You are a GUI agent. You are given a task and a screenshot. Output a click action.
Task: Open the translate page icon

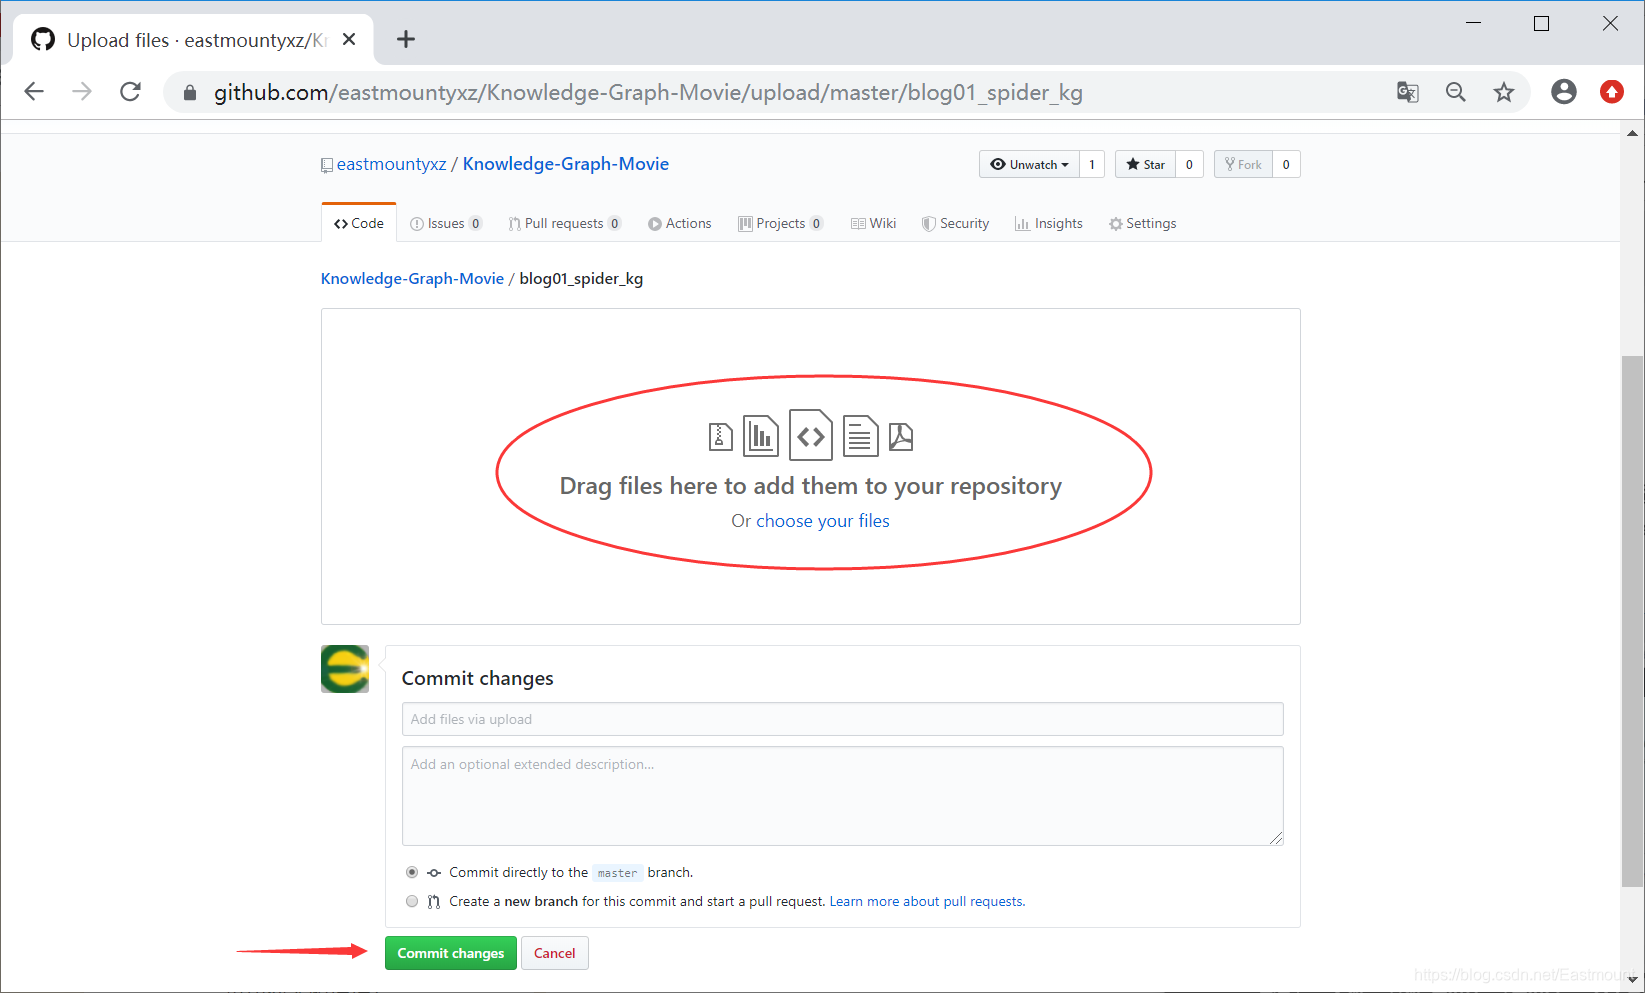1408,92
